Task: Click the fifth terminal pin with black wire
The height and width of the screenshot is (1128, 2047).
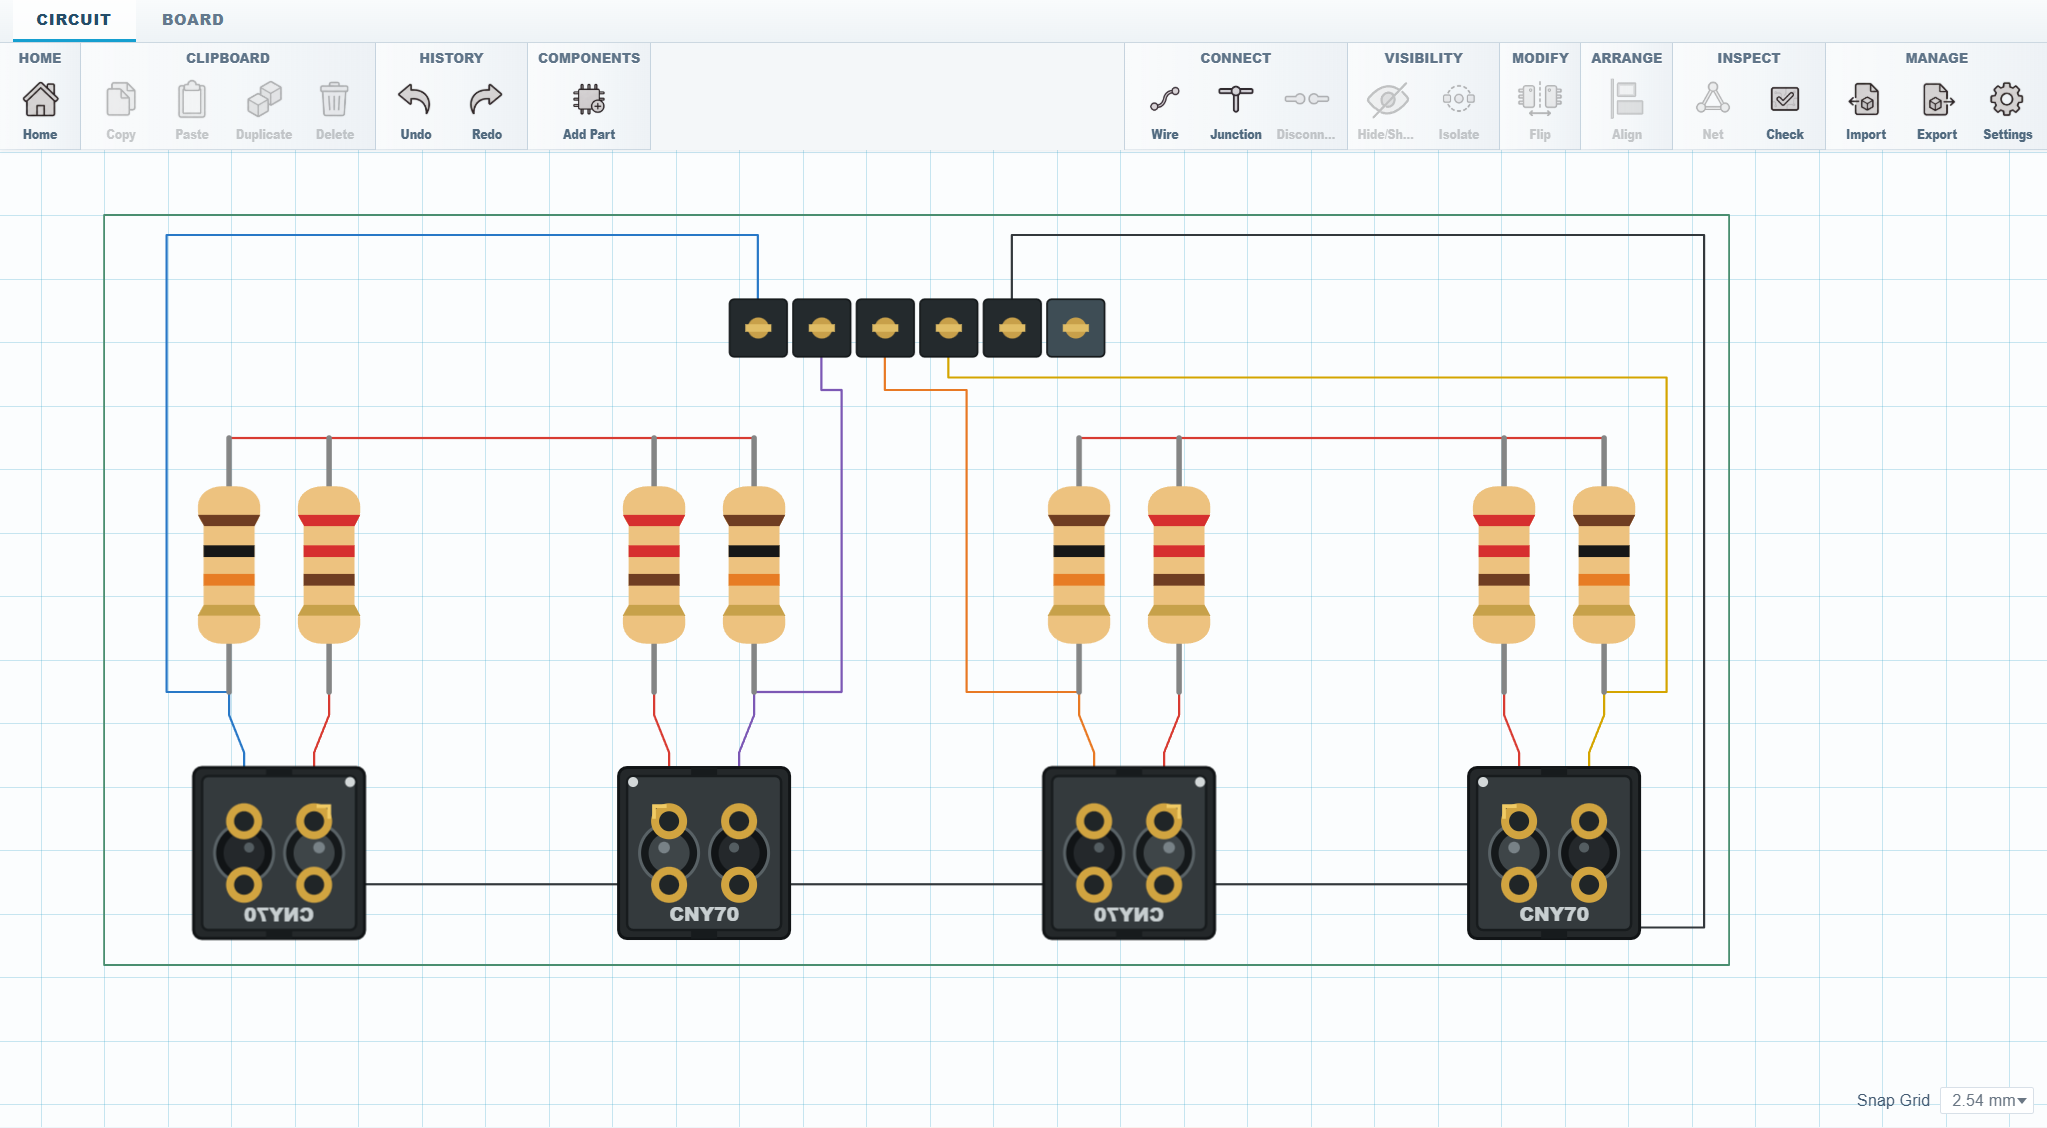Action: (x=1012, y=328)
